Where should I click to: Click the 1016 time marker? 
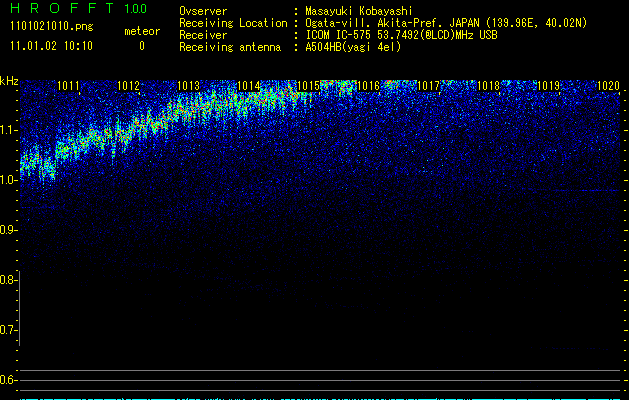[x=368, y=85]
